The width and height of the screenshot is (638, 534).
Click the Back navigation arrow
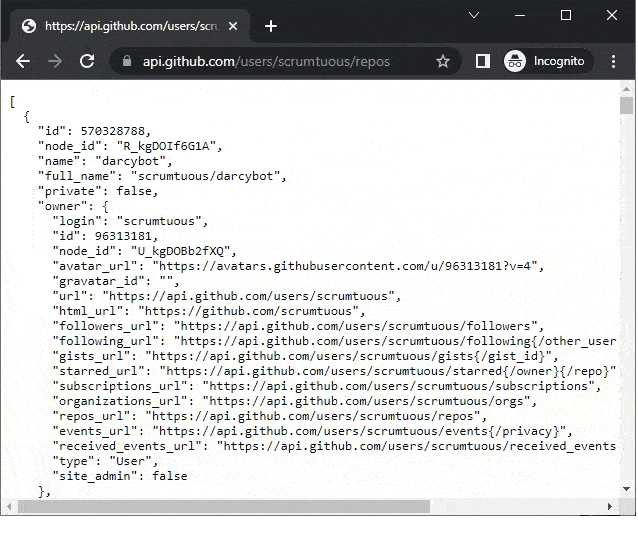23,61
